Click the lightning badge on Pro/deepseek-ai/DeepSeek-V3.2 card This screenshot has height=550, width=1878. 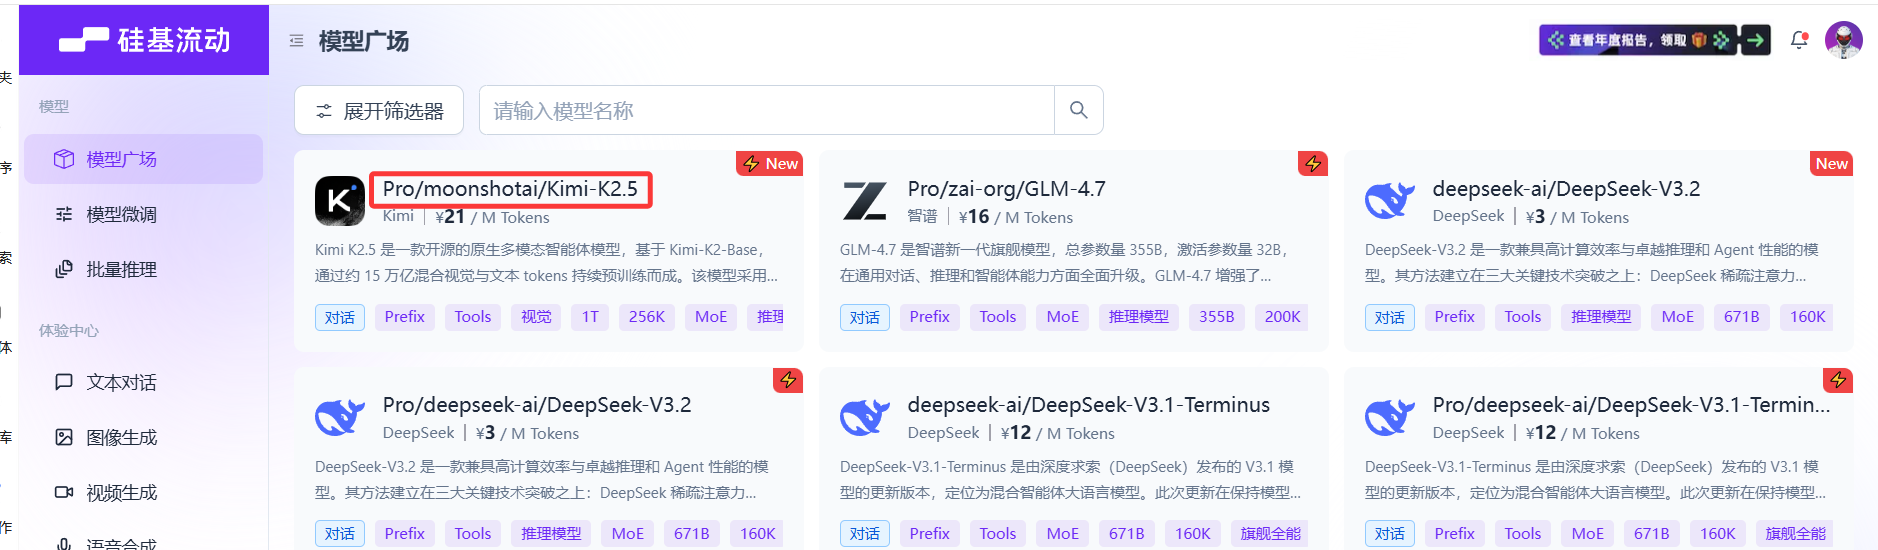coord(788,379)
